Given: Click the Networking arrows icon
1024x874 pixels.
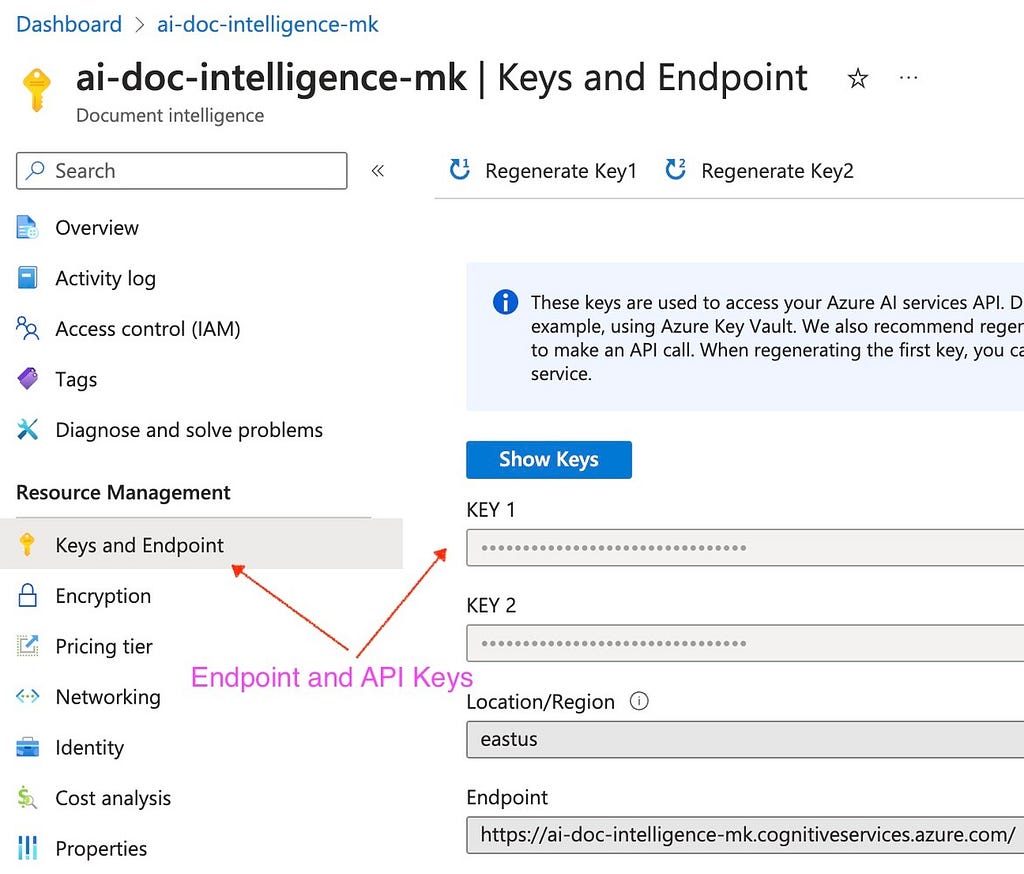Looking at the screenshot, I should pyautogui.click(x=27, y=696).
